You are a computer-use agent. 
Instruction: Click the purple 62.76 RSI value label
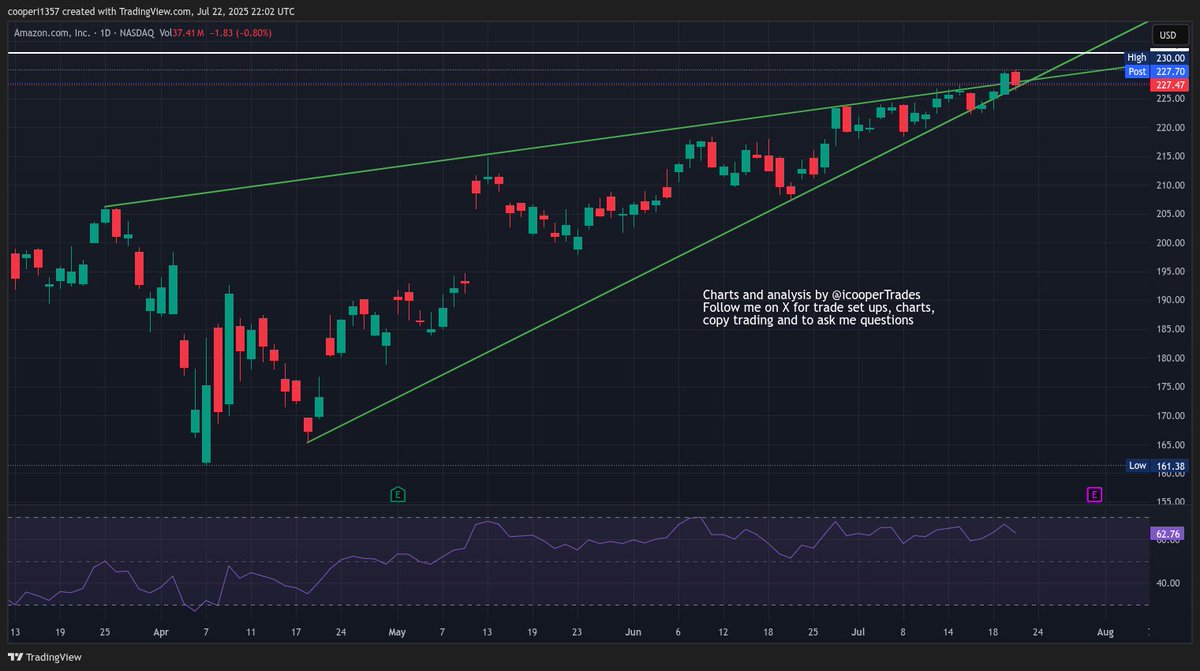(1169, 534)
